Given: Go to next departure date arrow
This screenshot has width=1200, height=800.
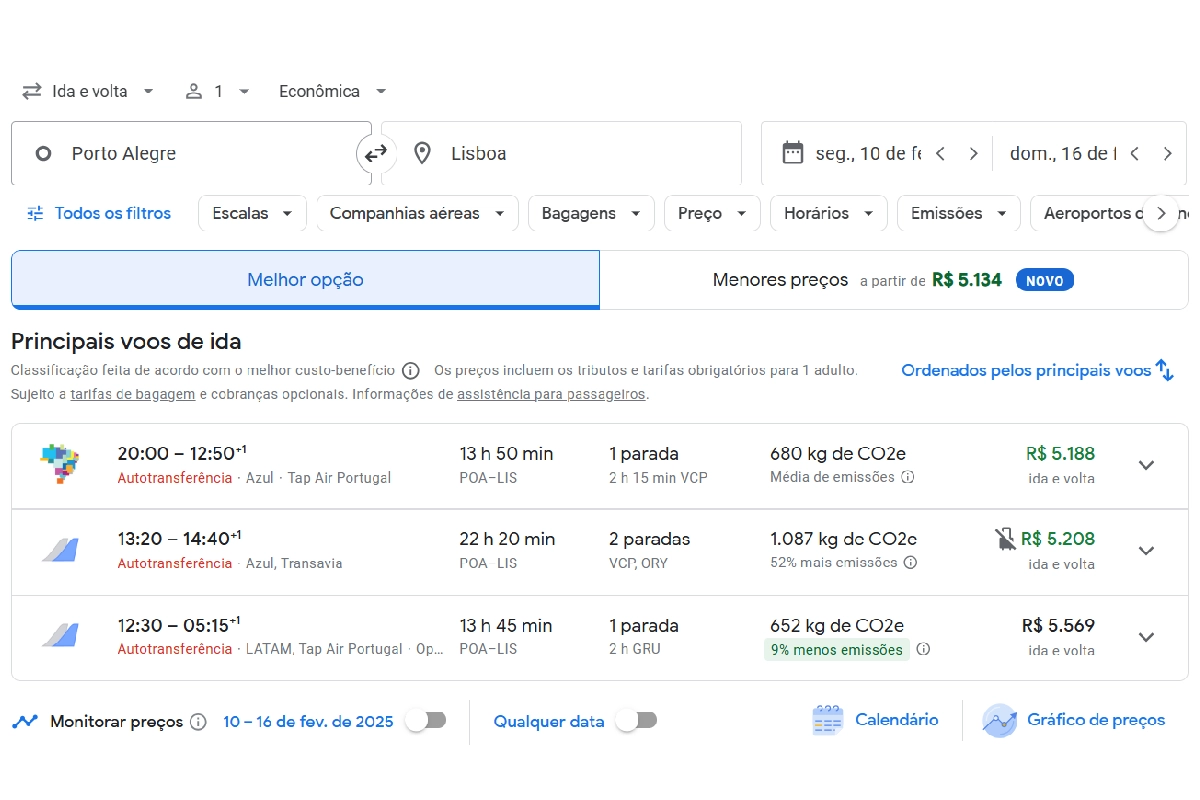Looking at the screenshot, I should [973, 154].
